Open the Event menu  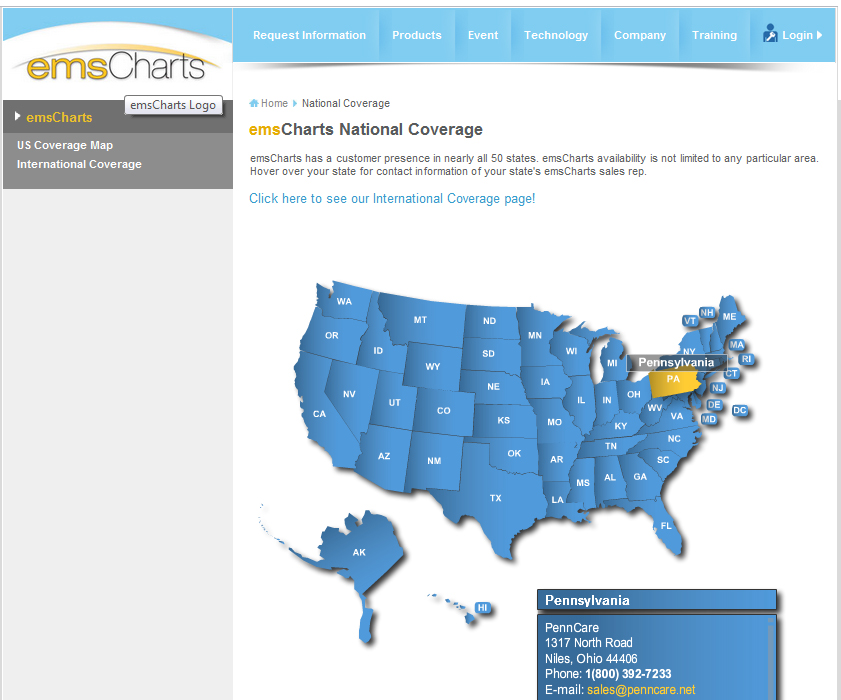coord(483,35)
